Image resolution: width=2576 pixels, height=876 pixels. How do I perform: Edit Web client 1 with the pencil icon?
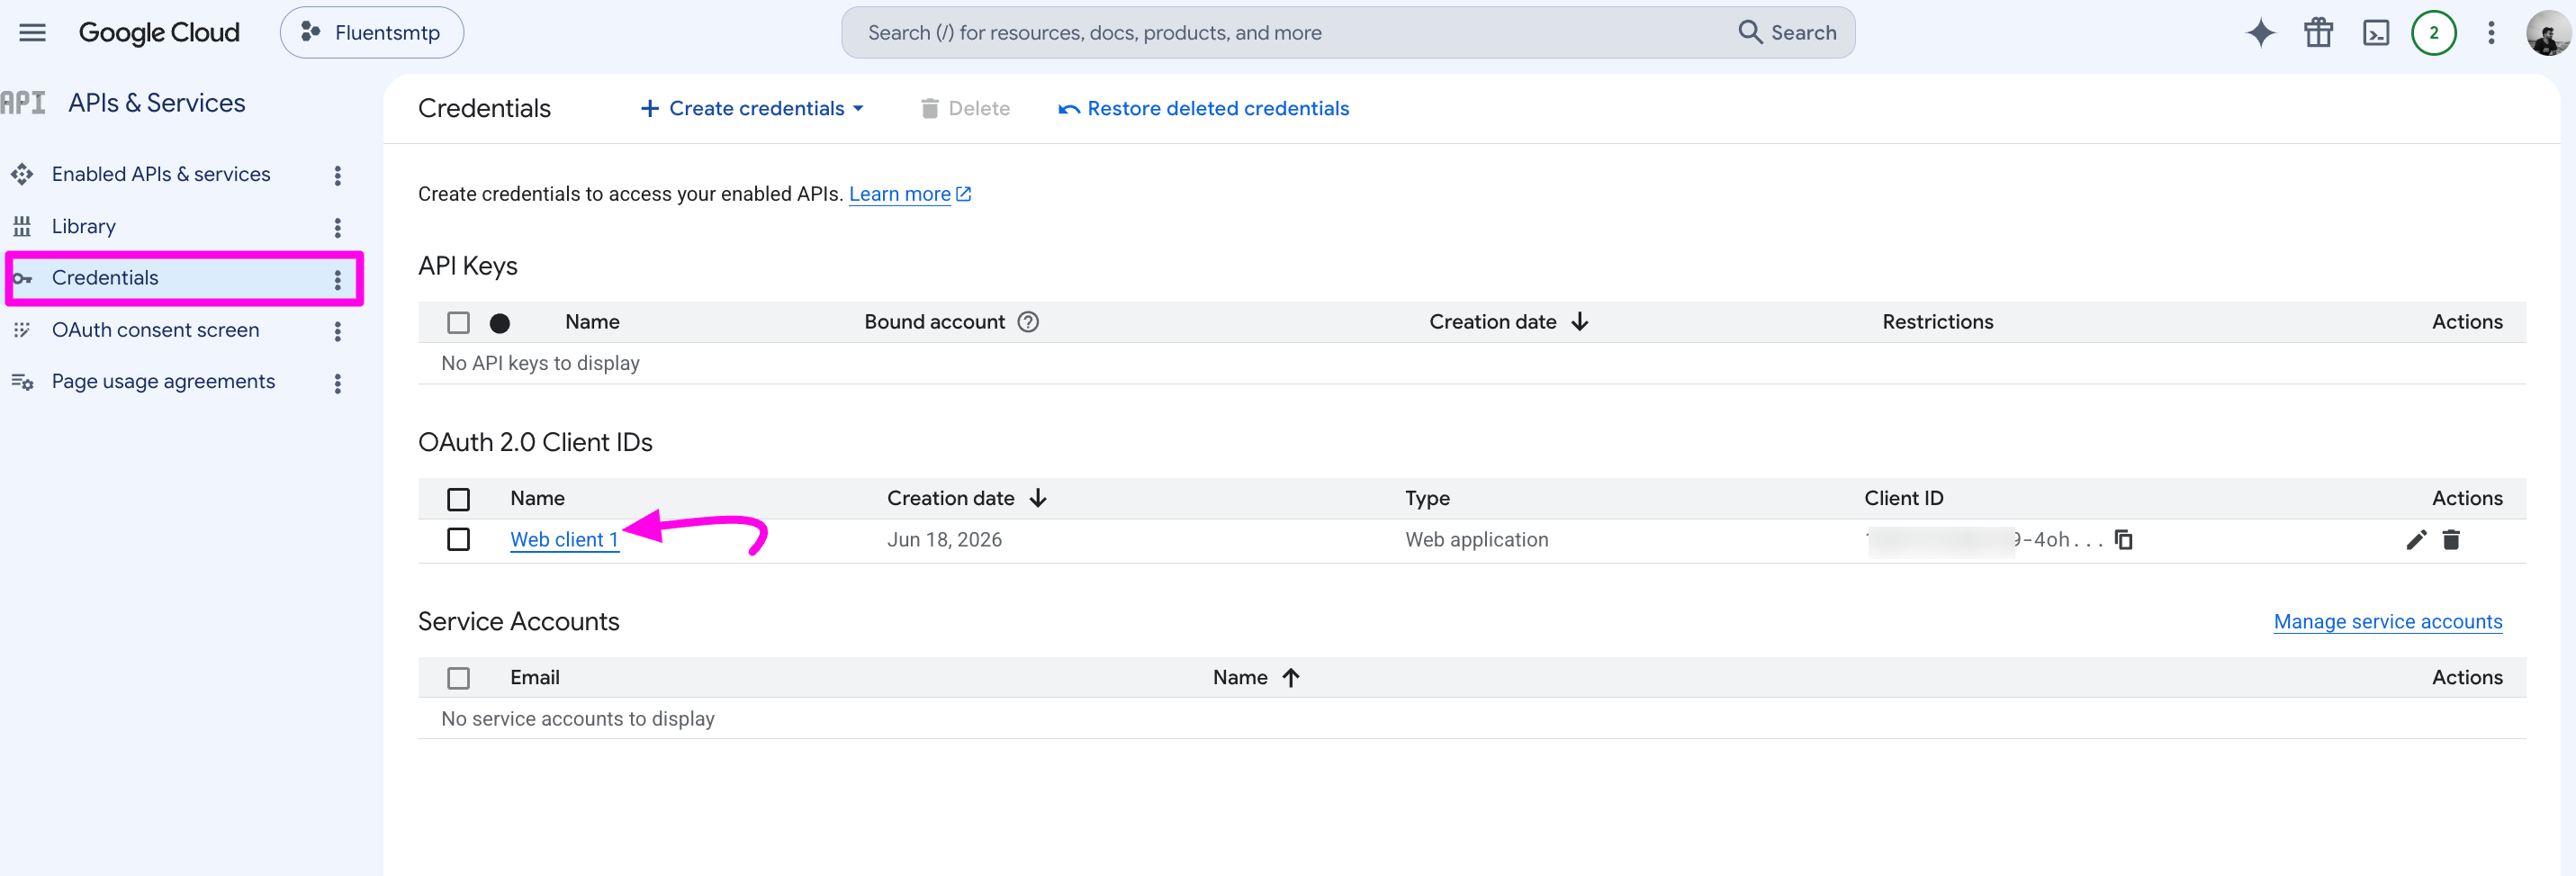click(x=2416, y=540)
